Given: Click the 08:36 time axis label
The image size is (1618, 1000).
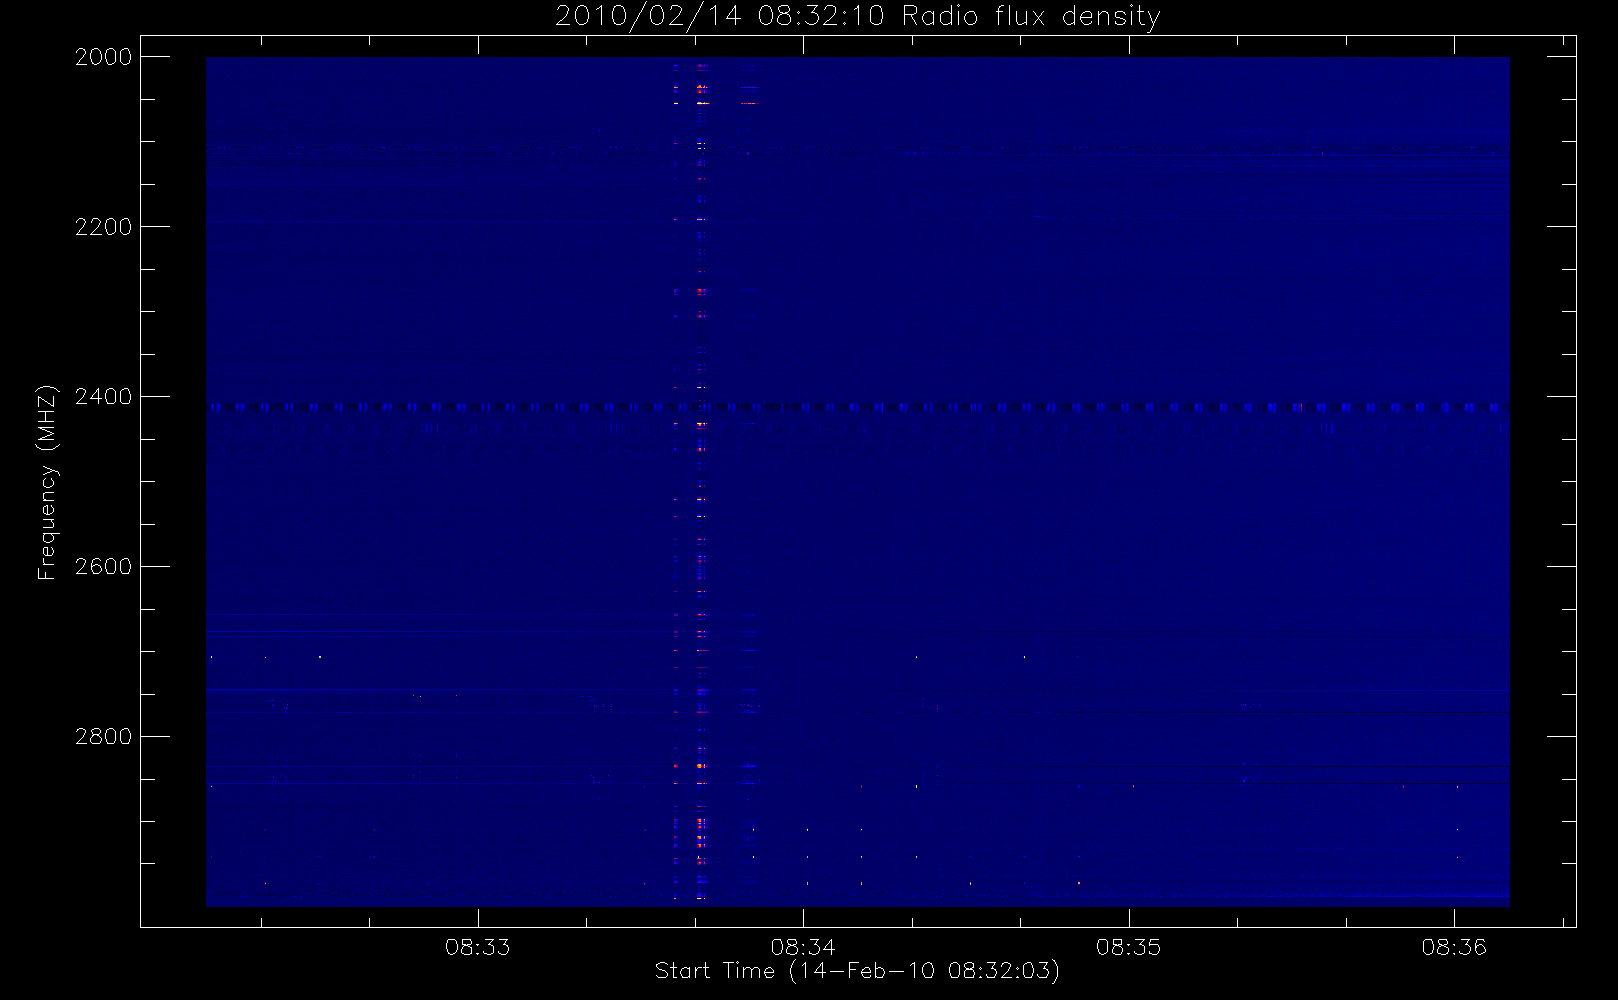Looking at the screenshot, I should pos(1454,947).
